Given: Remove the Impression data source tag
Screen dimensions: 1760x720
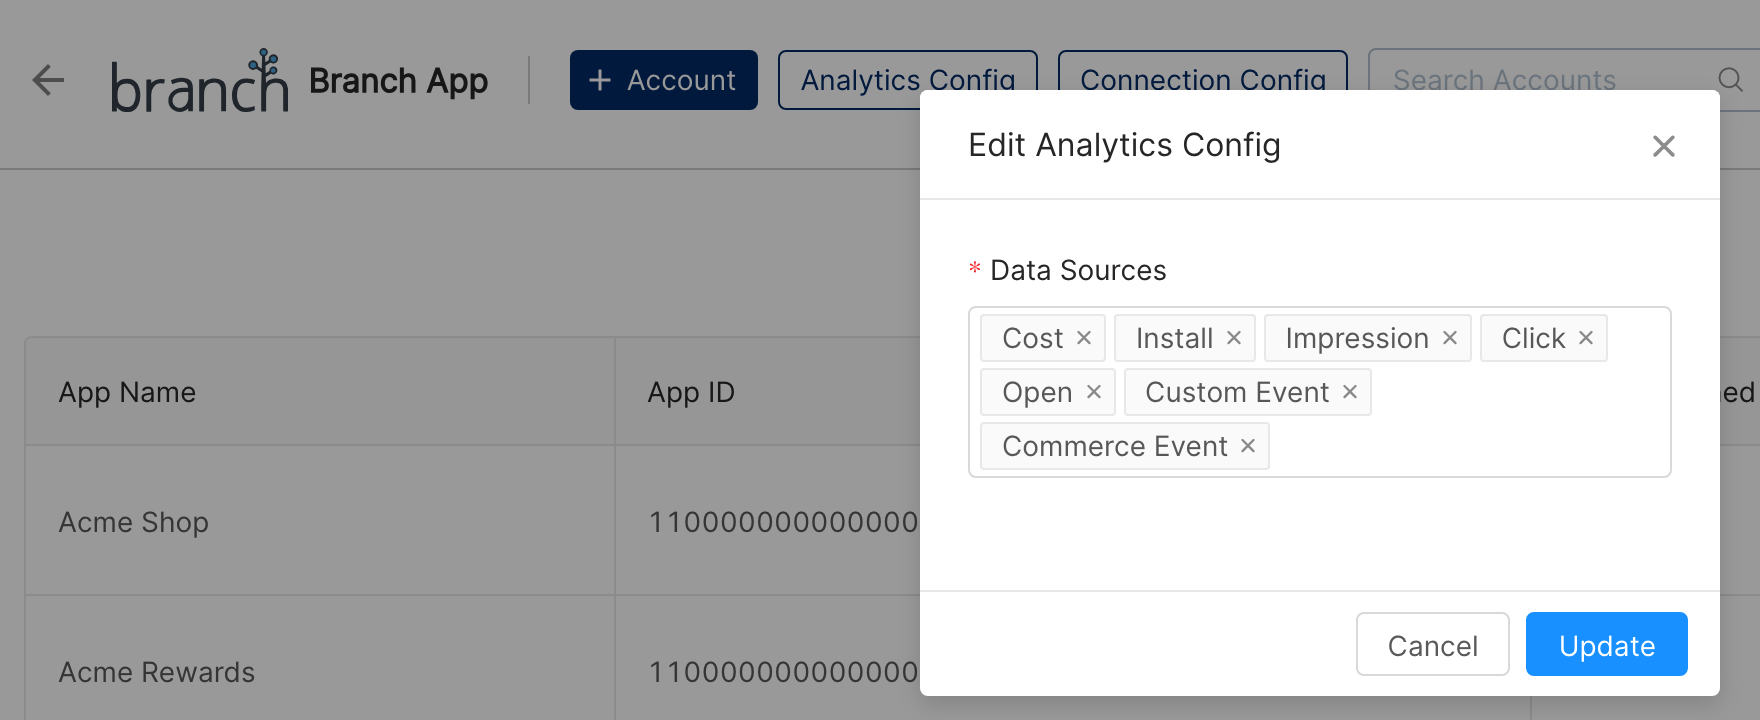Looking at the screenshot, I should (1450, 338).
